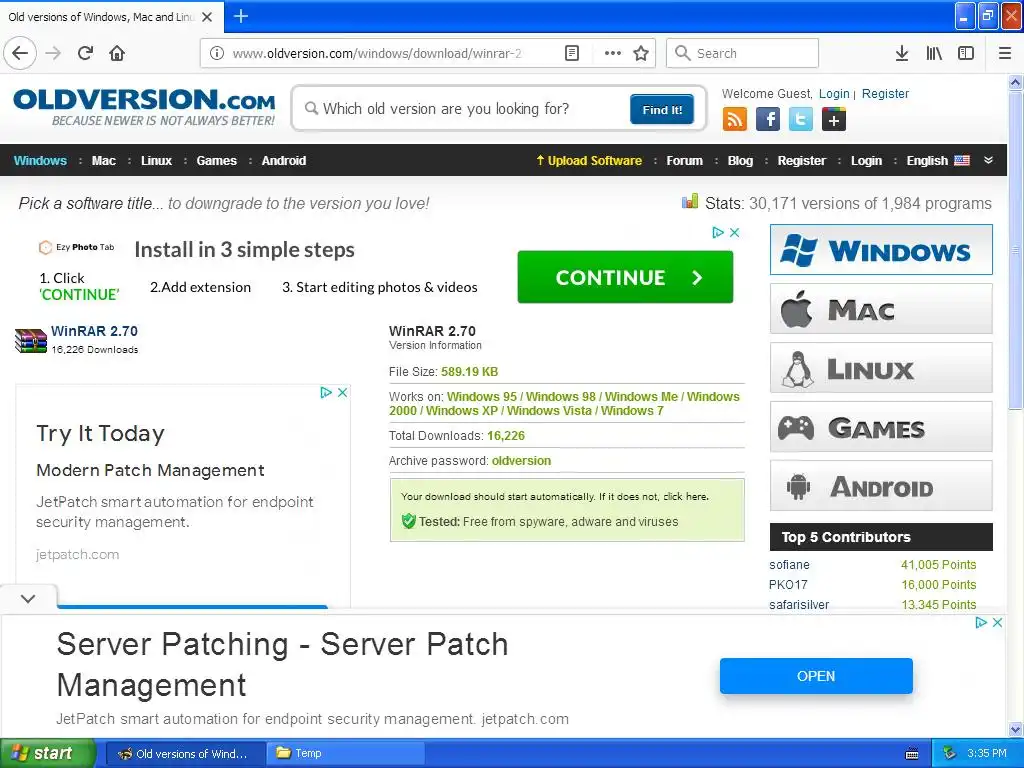Viewport: 1024px width, 768px height.
Task: Open the RSS feed icon
Action: 735,120
